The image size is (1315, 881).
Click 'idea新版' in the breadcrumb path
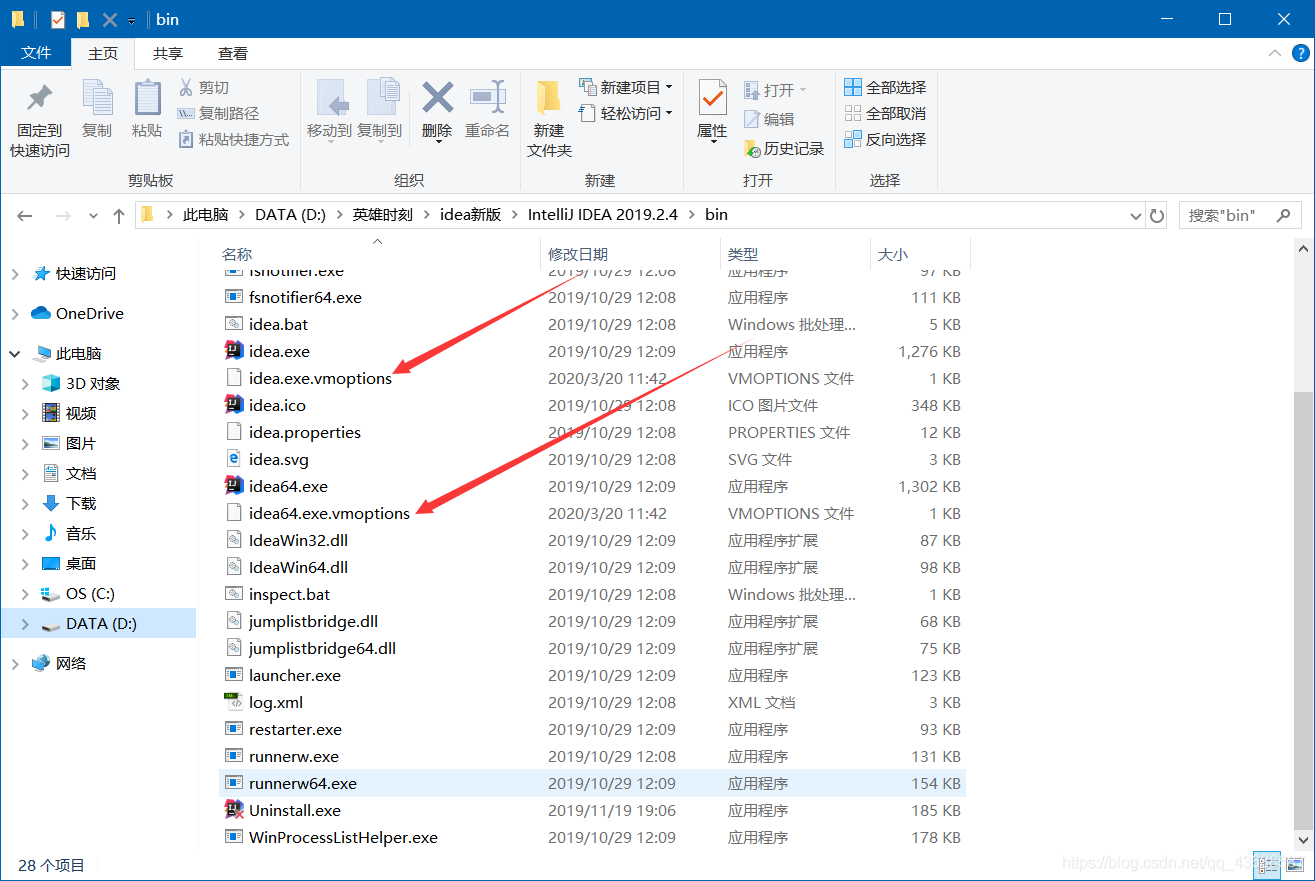(x=470, y=215)
